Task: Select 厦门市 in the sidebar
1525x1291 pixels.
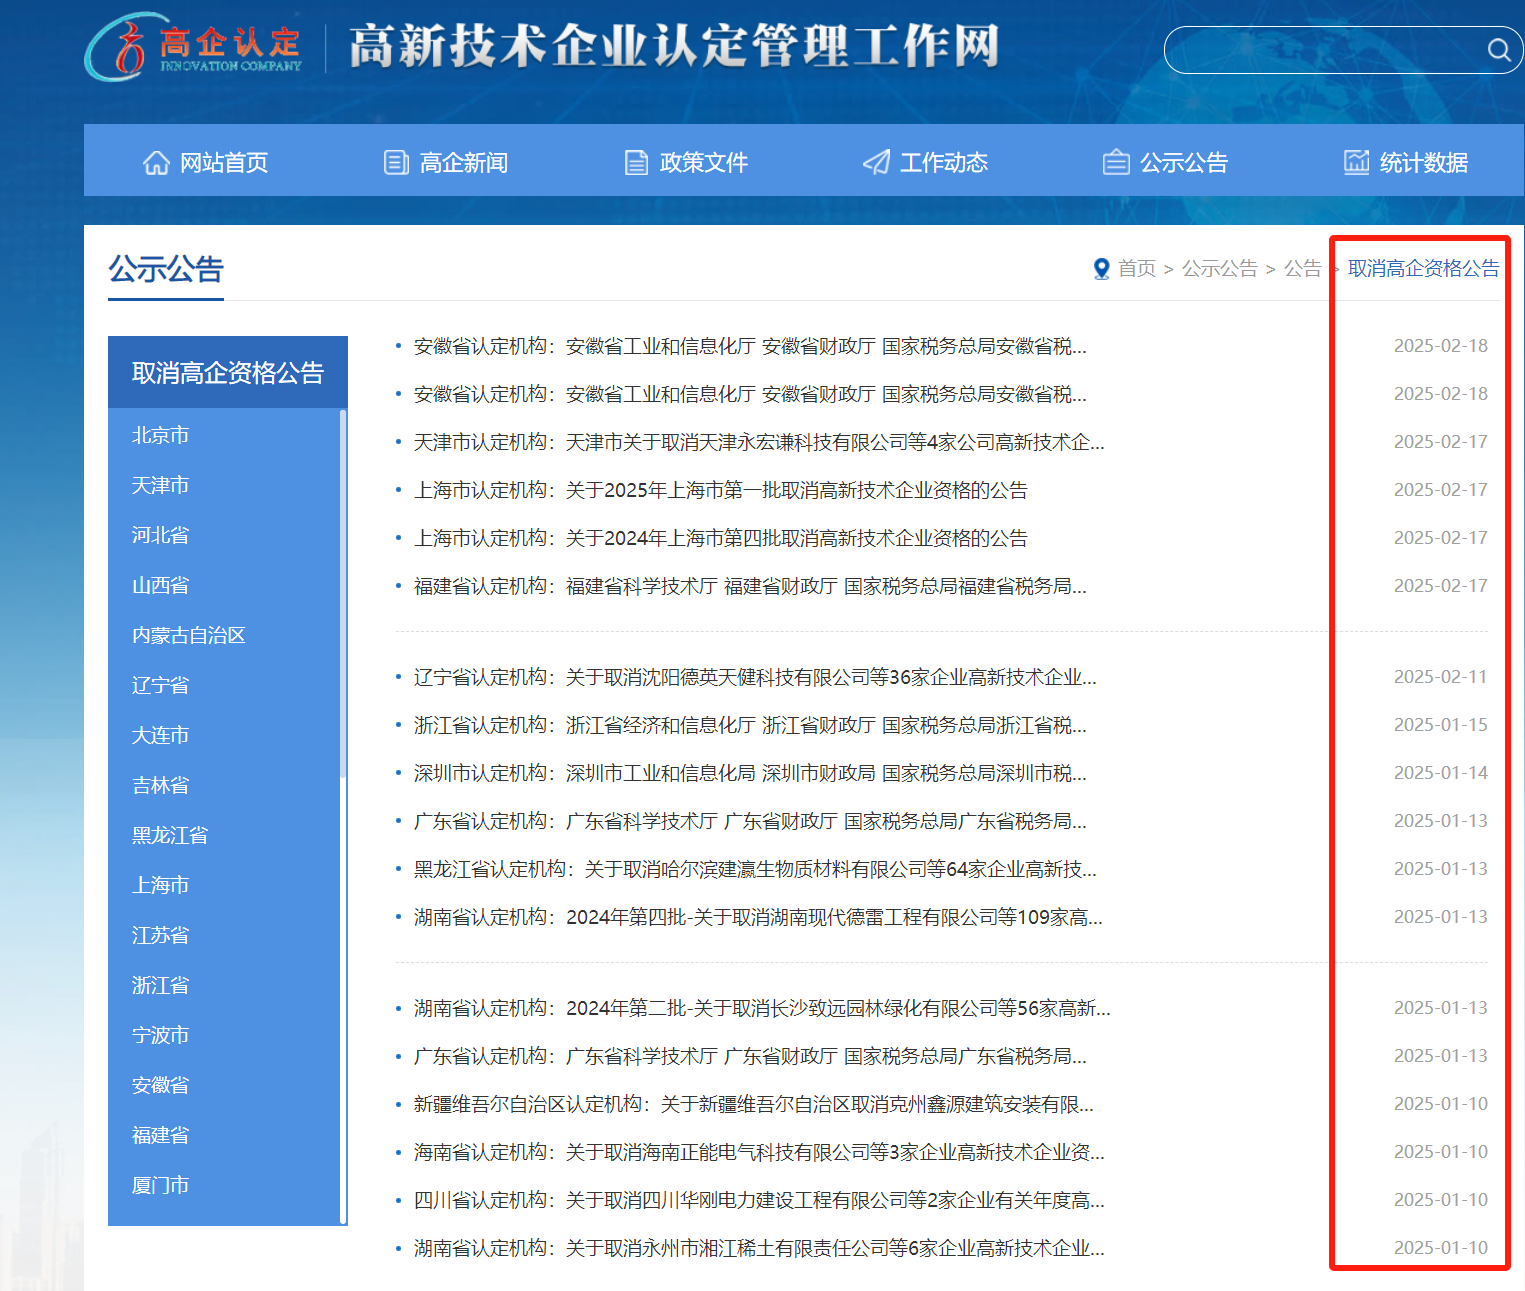Action: tap(161, 1185)
